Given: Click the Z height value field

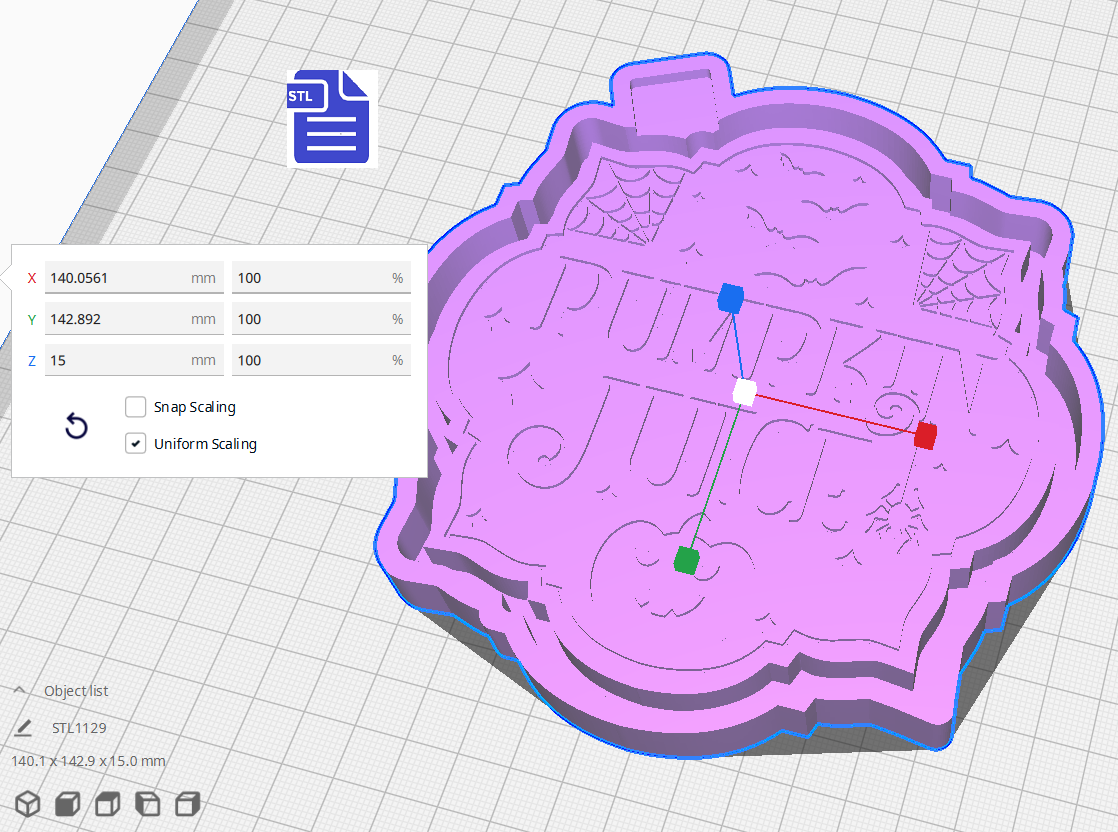Looking at the screenshot, I should pos(134,359).
